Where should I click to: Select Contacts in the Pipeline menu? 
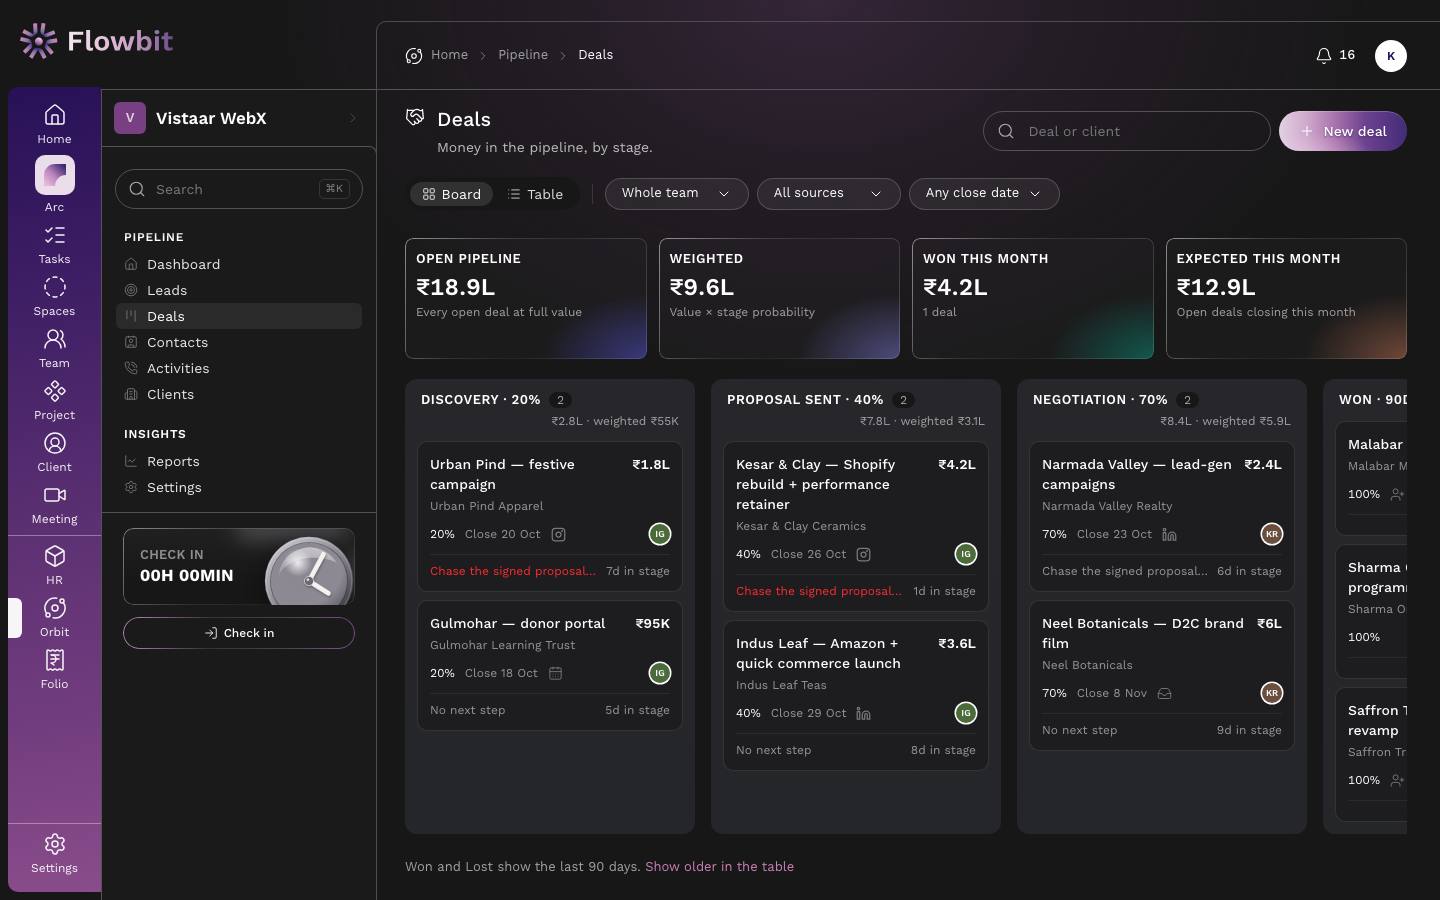coord(239,342)
